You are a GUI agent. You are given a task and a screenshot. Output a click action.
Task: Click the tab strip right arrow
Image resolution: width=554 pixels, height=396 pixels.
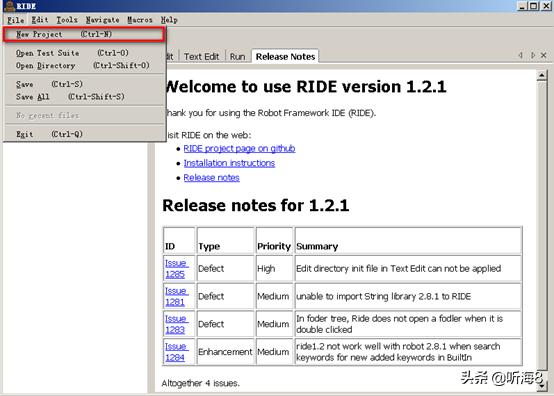click(533, 55)
